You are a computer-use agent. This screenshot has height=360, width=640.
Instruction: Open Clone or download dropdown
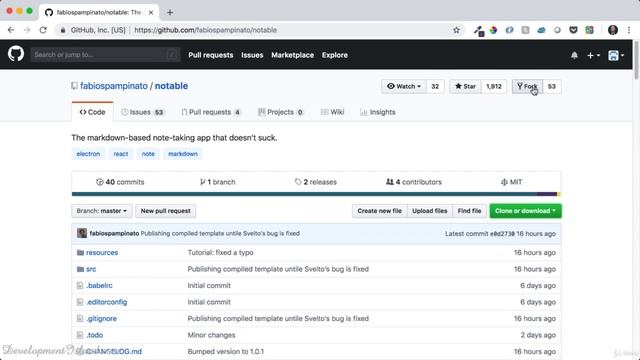coord(525,211)
